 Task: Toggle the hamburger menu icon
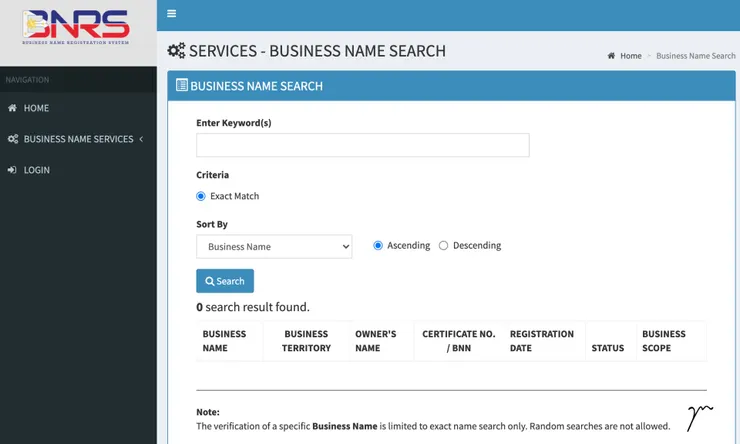pos(172,14)
